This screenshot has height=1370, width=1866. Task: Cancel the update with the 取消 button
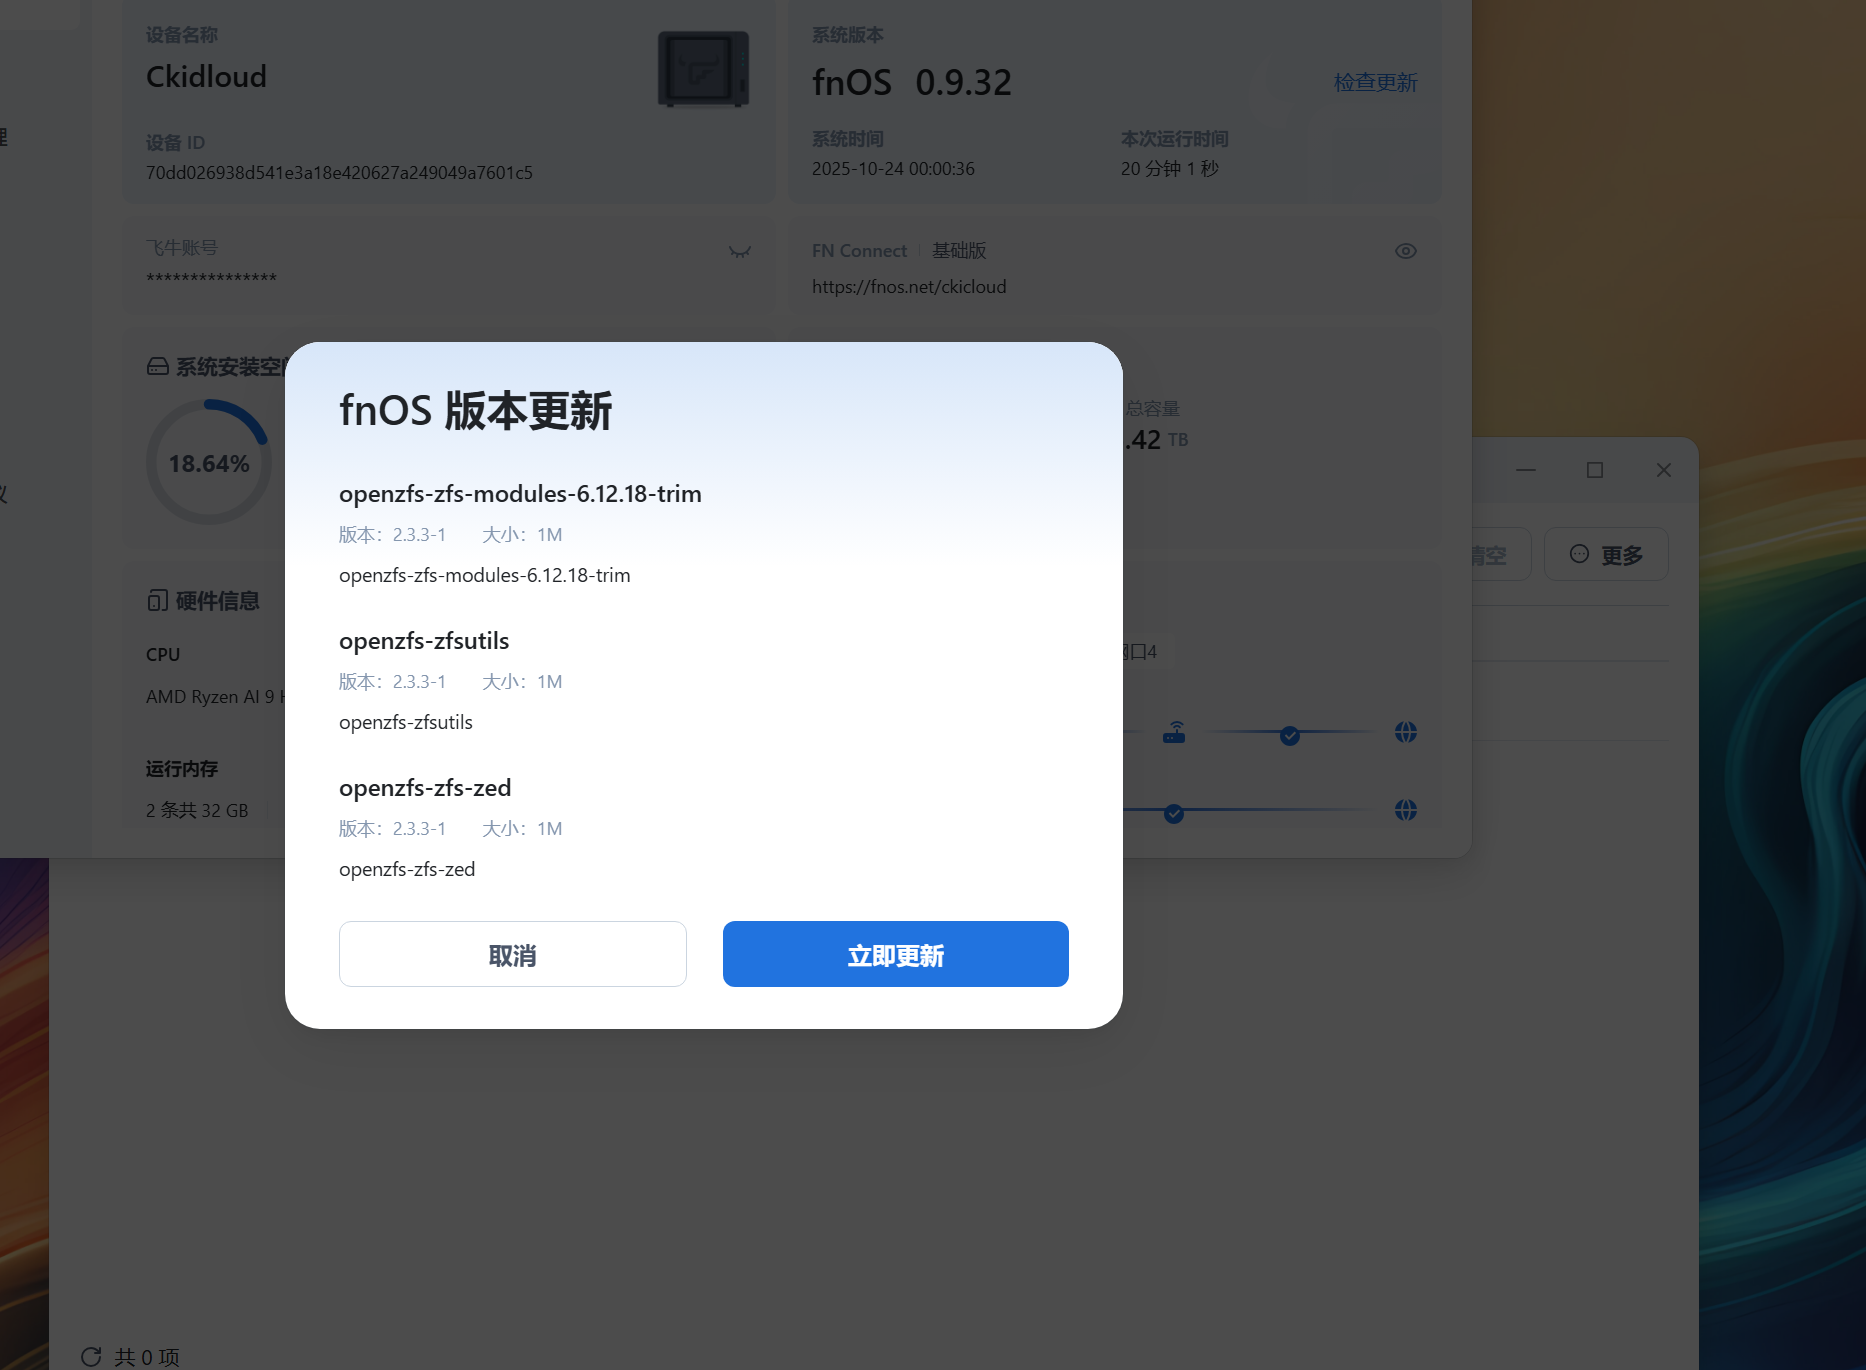(513, 954)
